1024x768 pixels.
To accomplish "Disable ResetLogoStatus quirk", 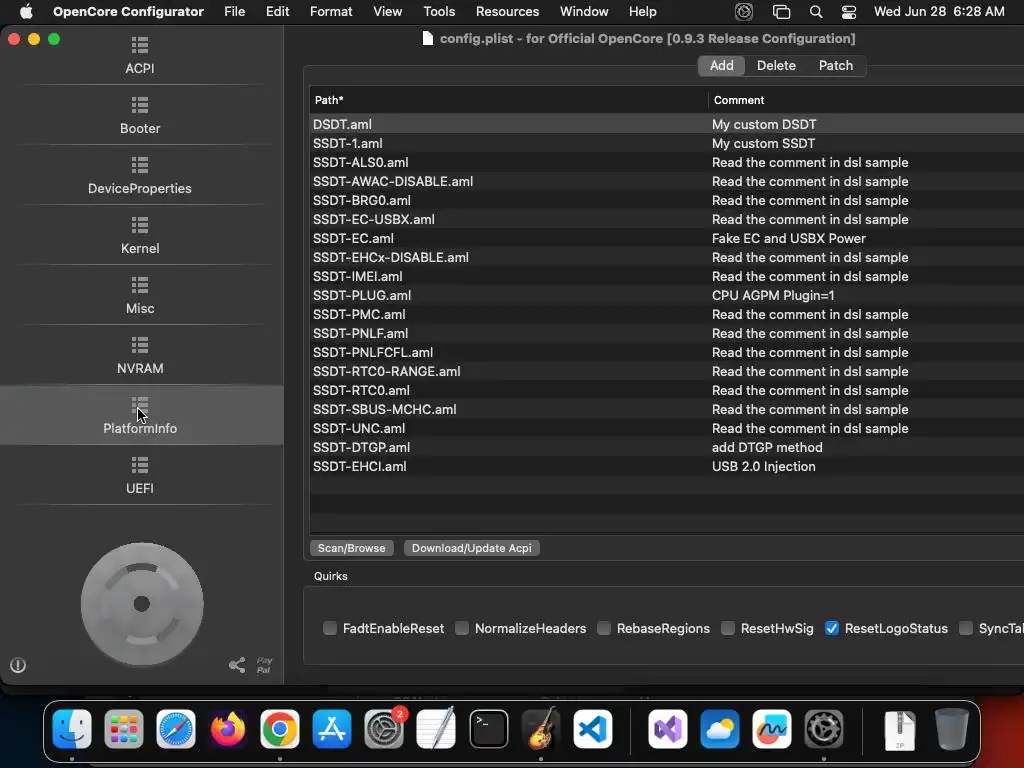I will 831,628.
